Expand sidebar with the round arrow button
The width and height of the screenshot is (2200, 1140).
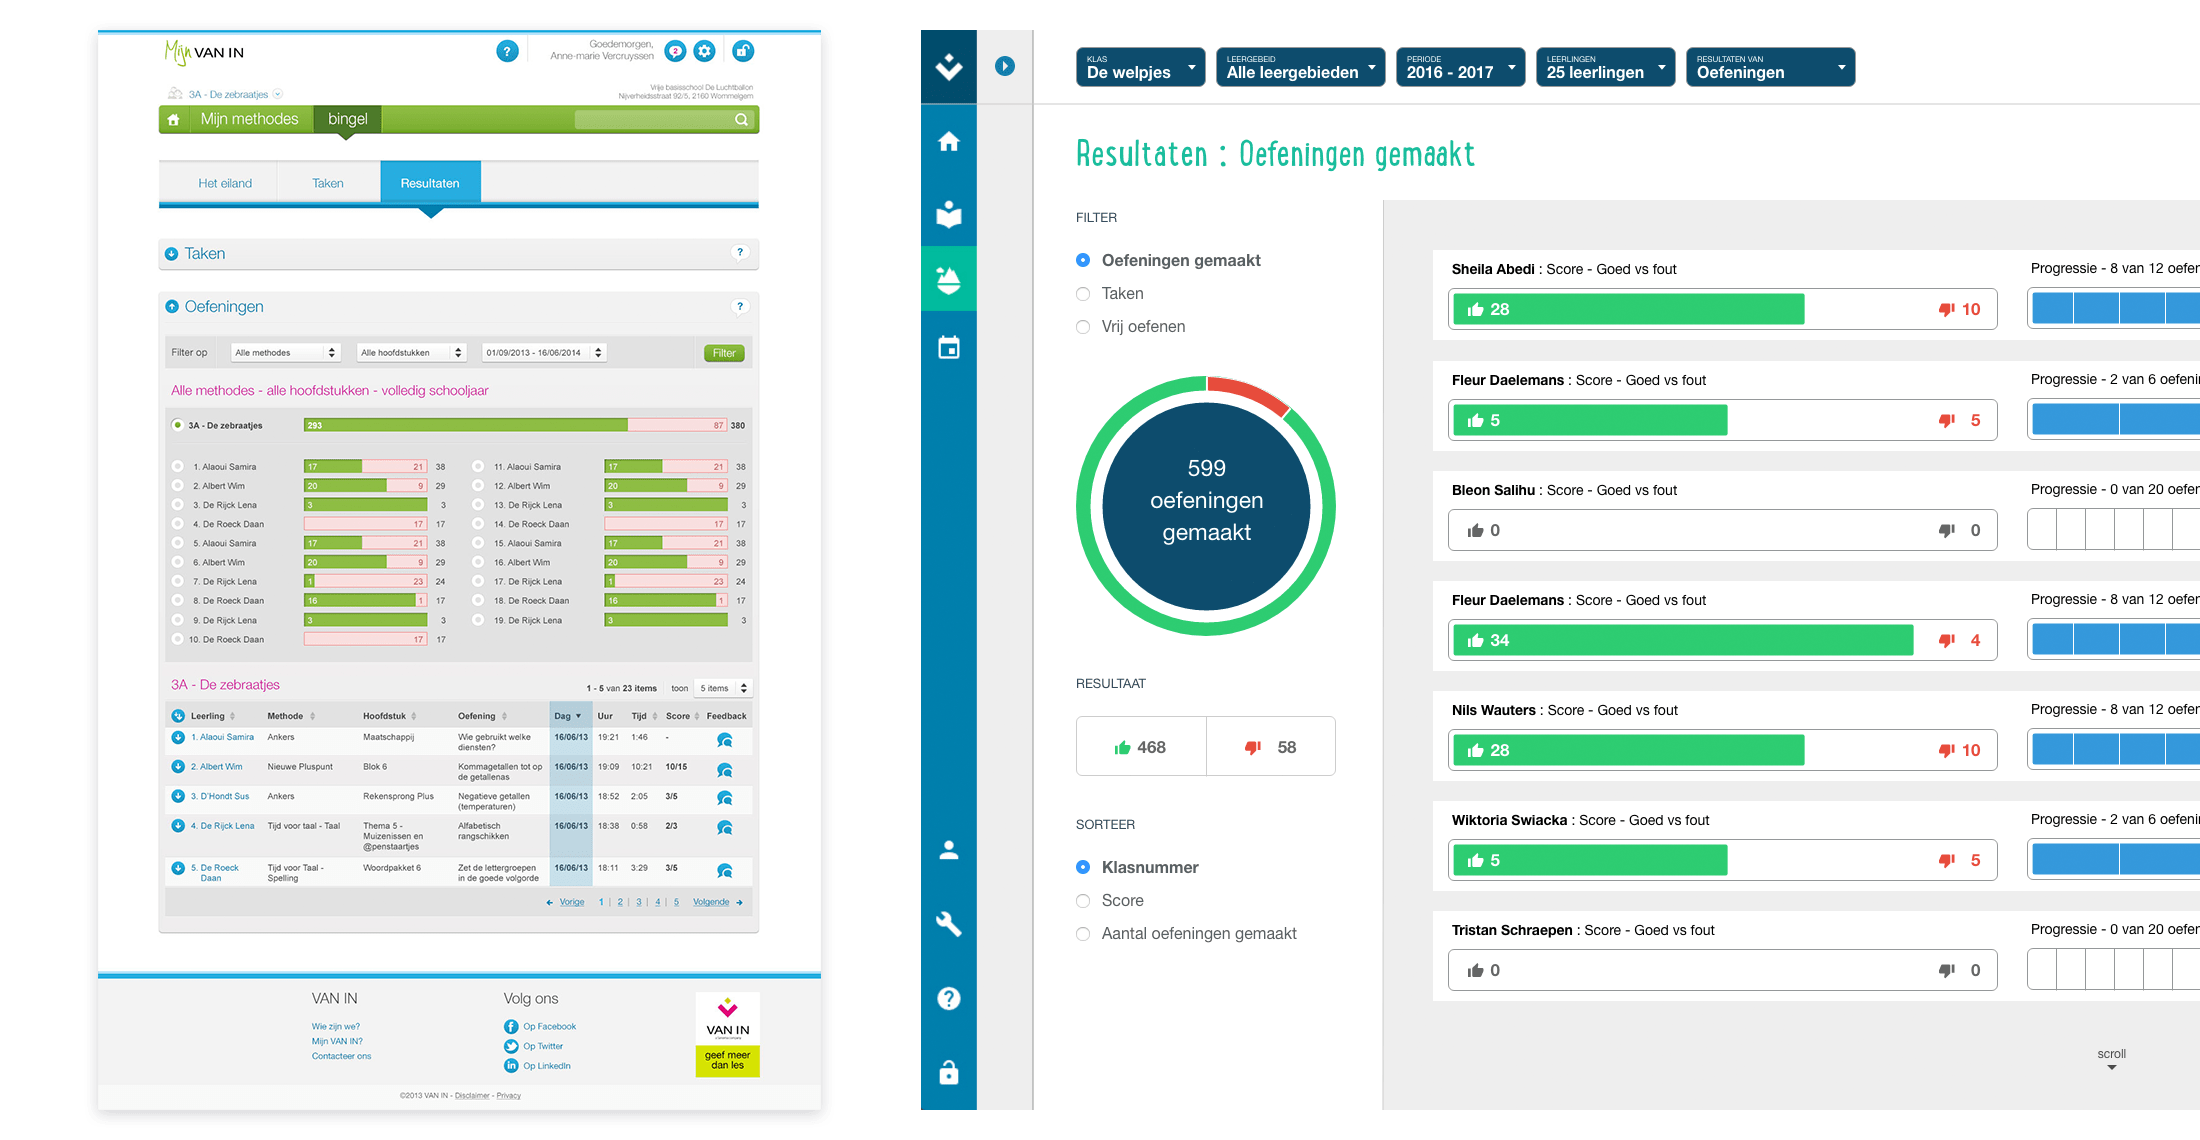[1005, 66]
